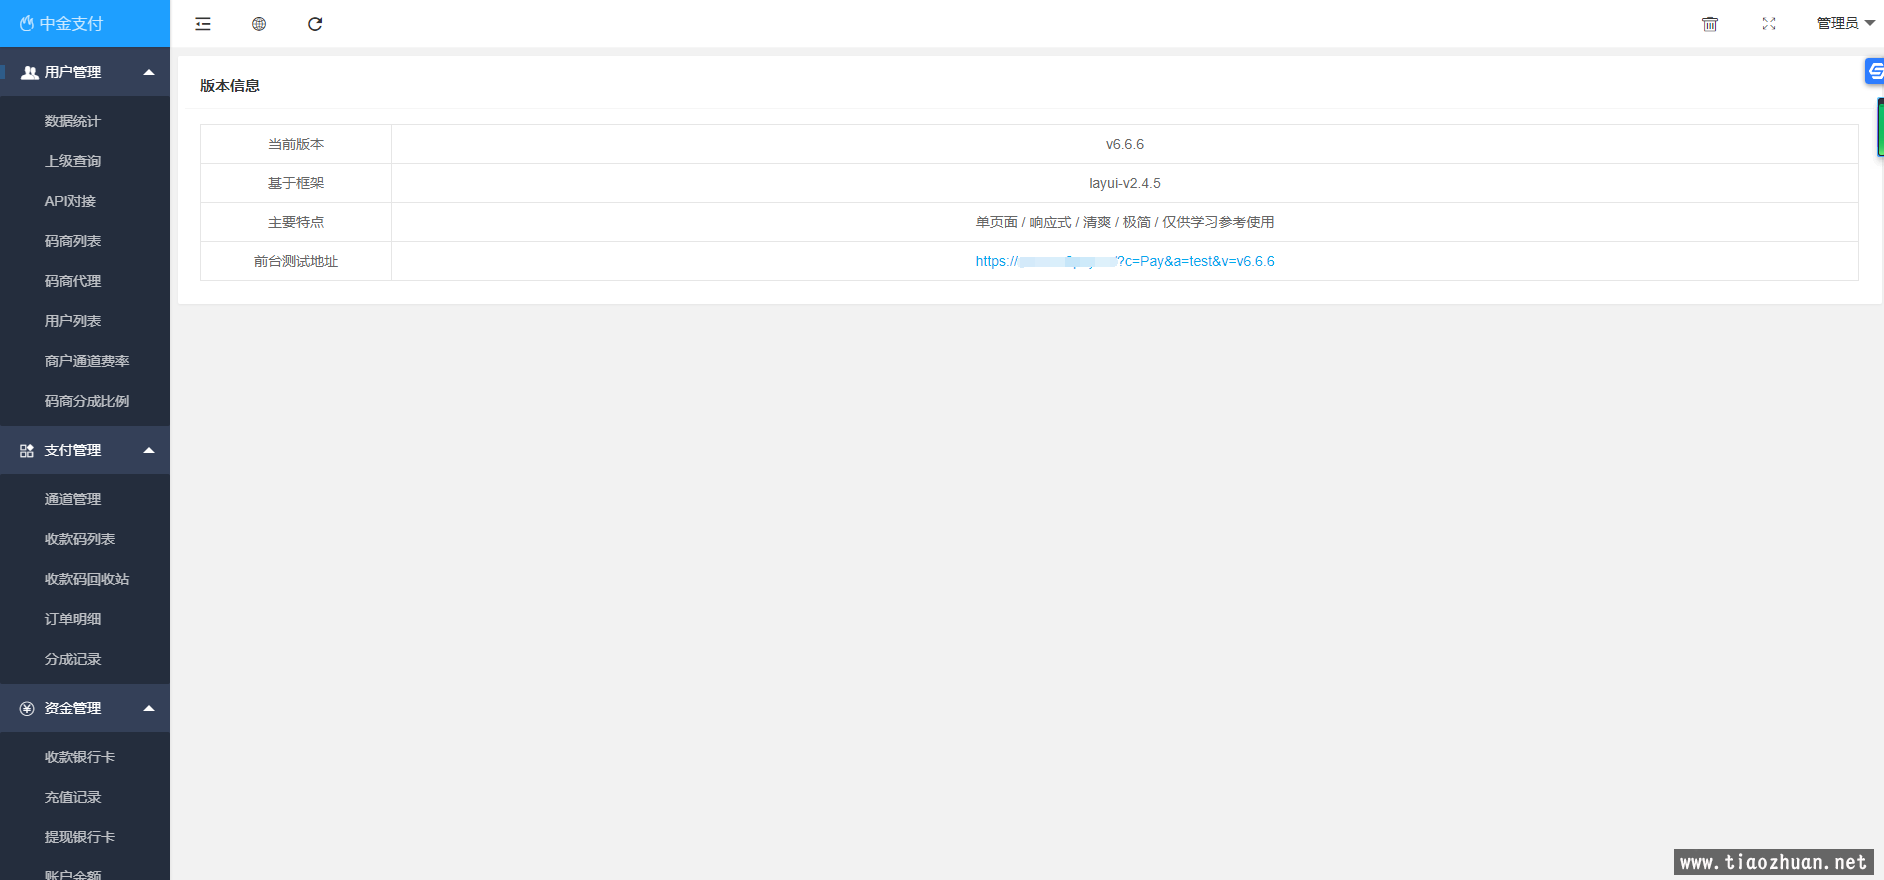
Task: Click the 中金支付 logo
Action: coord(62,23)
